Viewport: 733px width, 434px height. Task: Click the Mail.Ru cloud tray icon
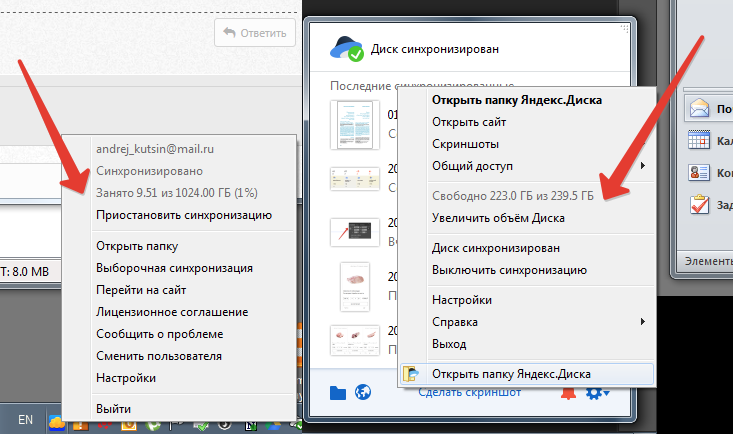click(x=56, y=424)
